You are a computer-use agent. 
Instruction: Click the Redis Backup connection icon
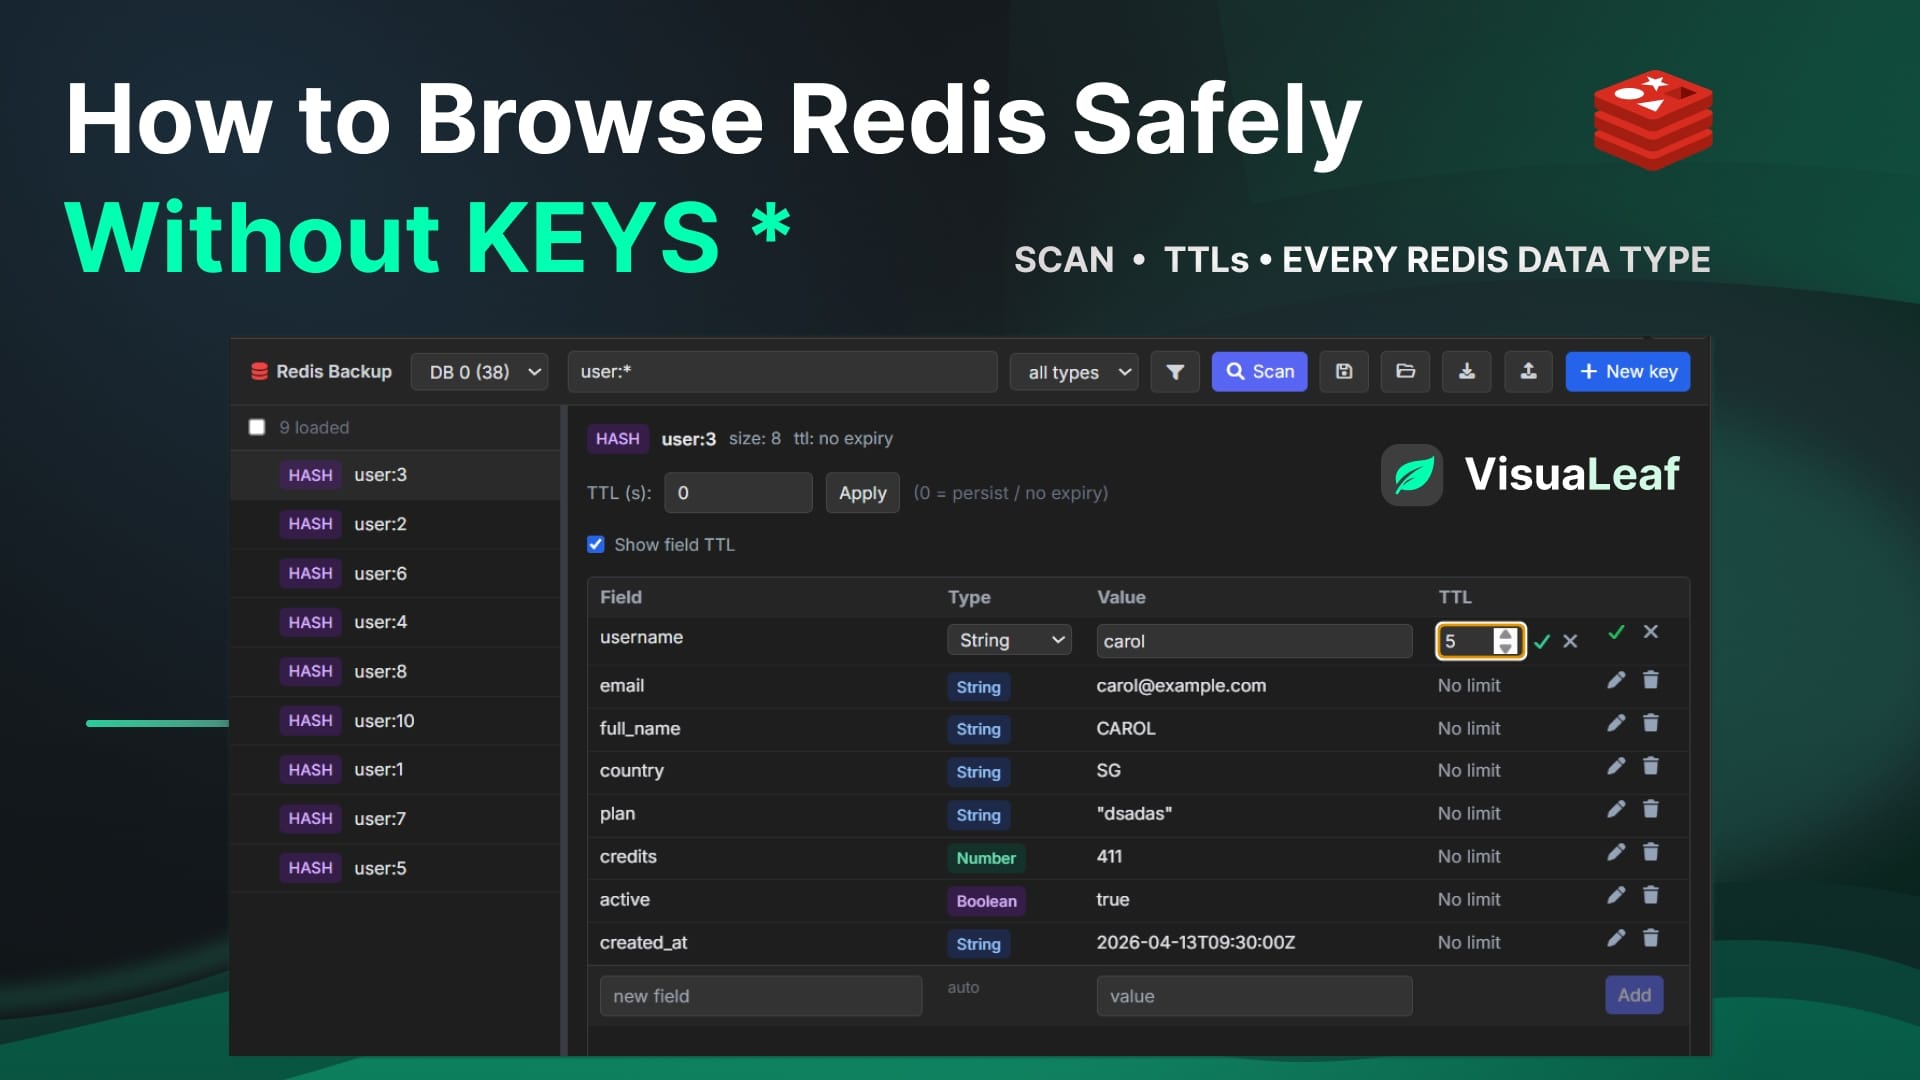click(x=259, y=372)
